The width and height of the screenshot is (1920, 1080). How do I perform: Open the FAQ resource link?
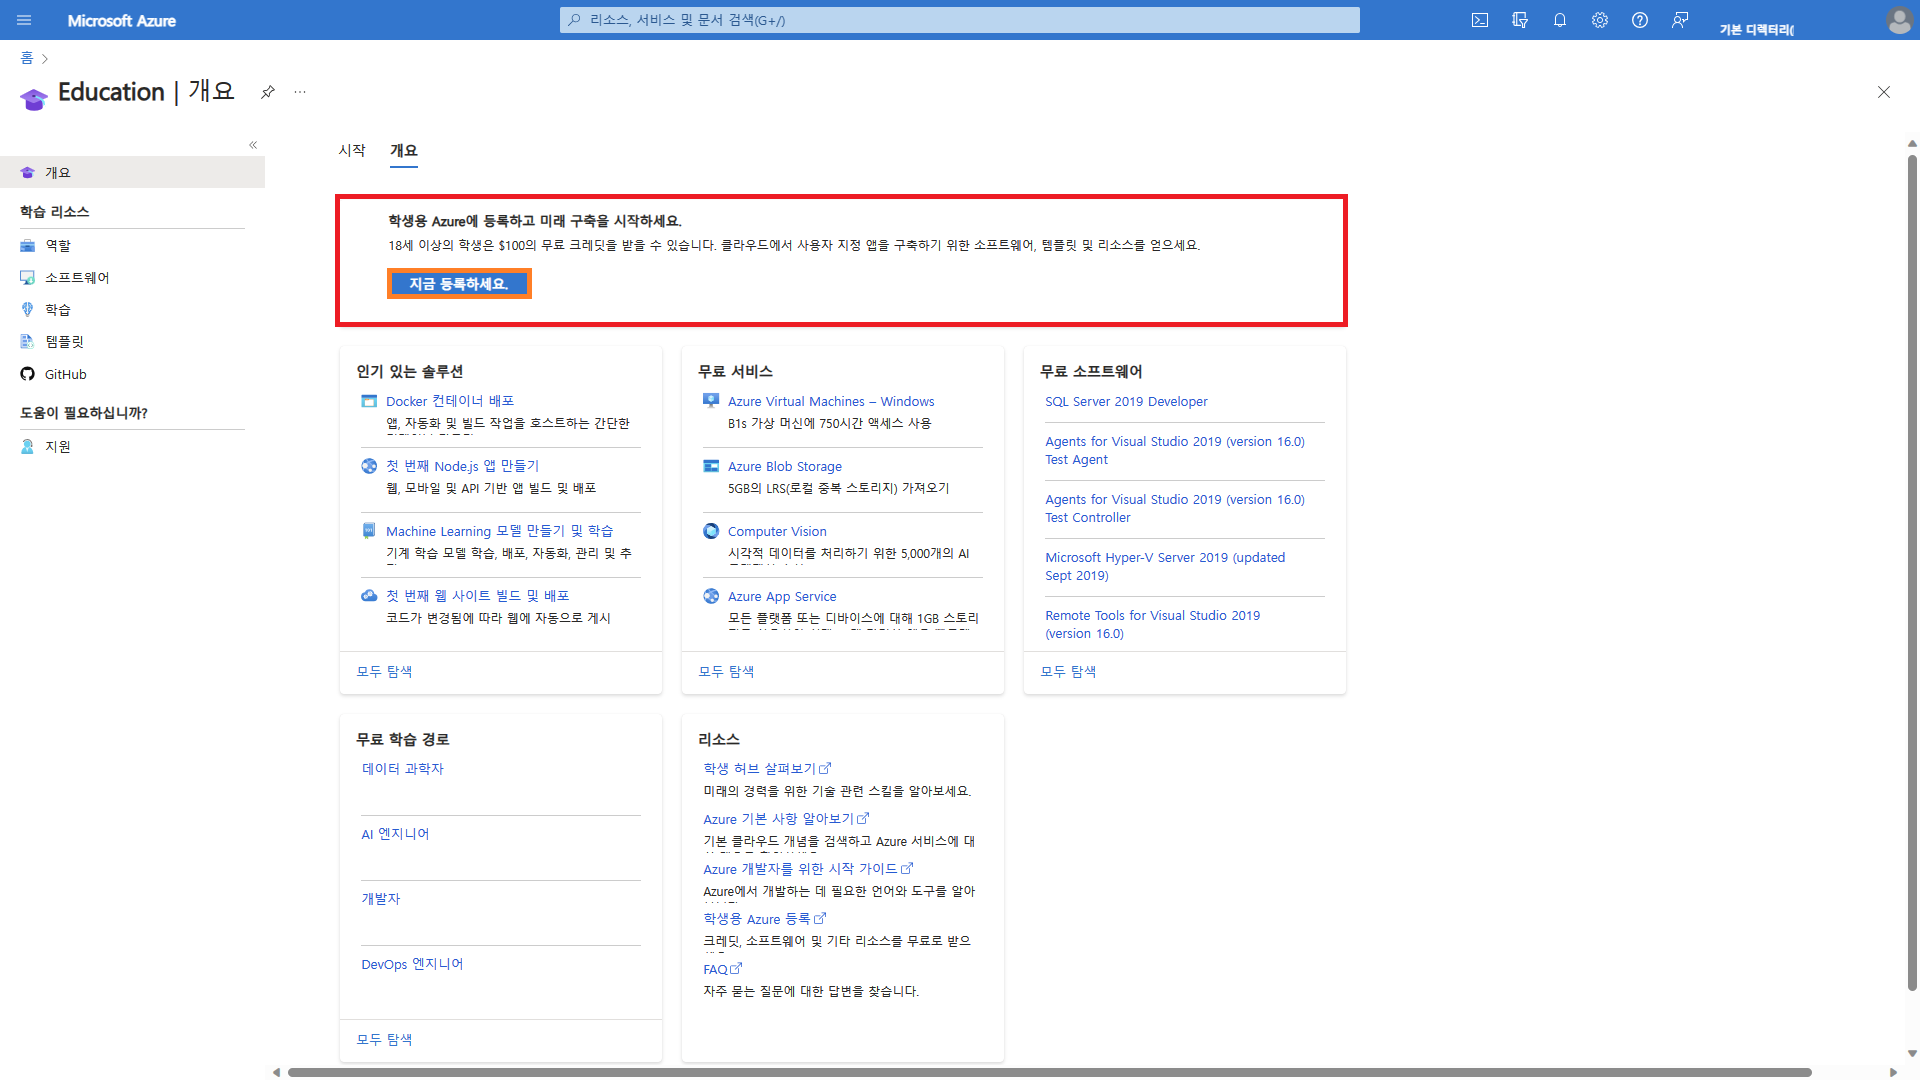722,969
